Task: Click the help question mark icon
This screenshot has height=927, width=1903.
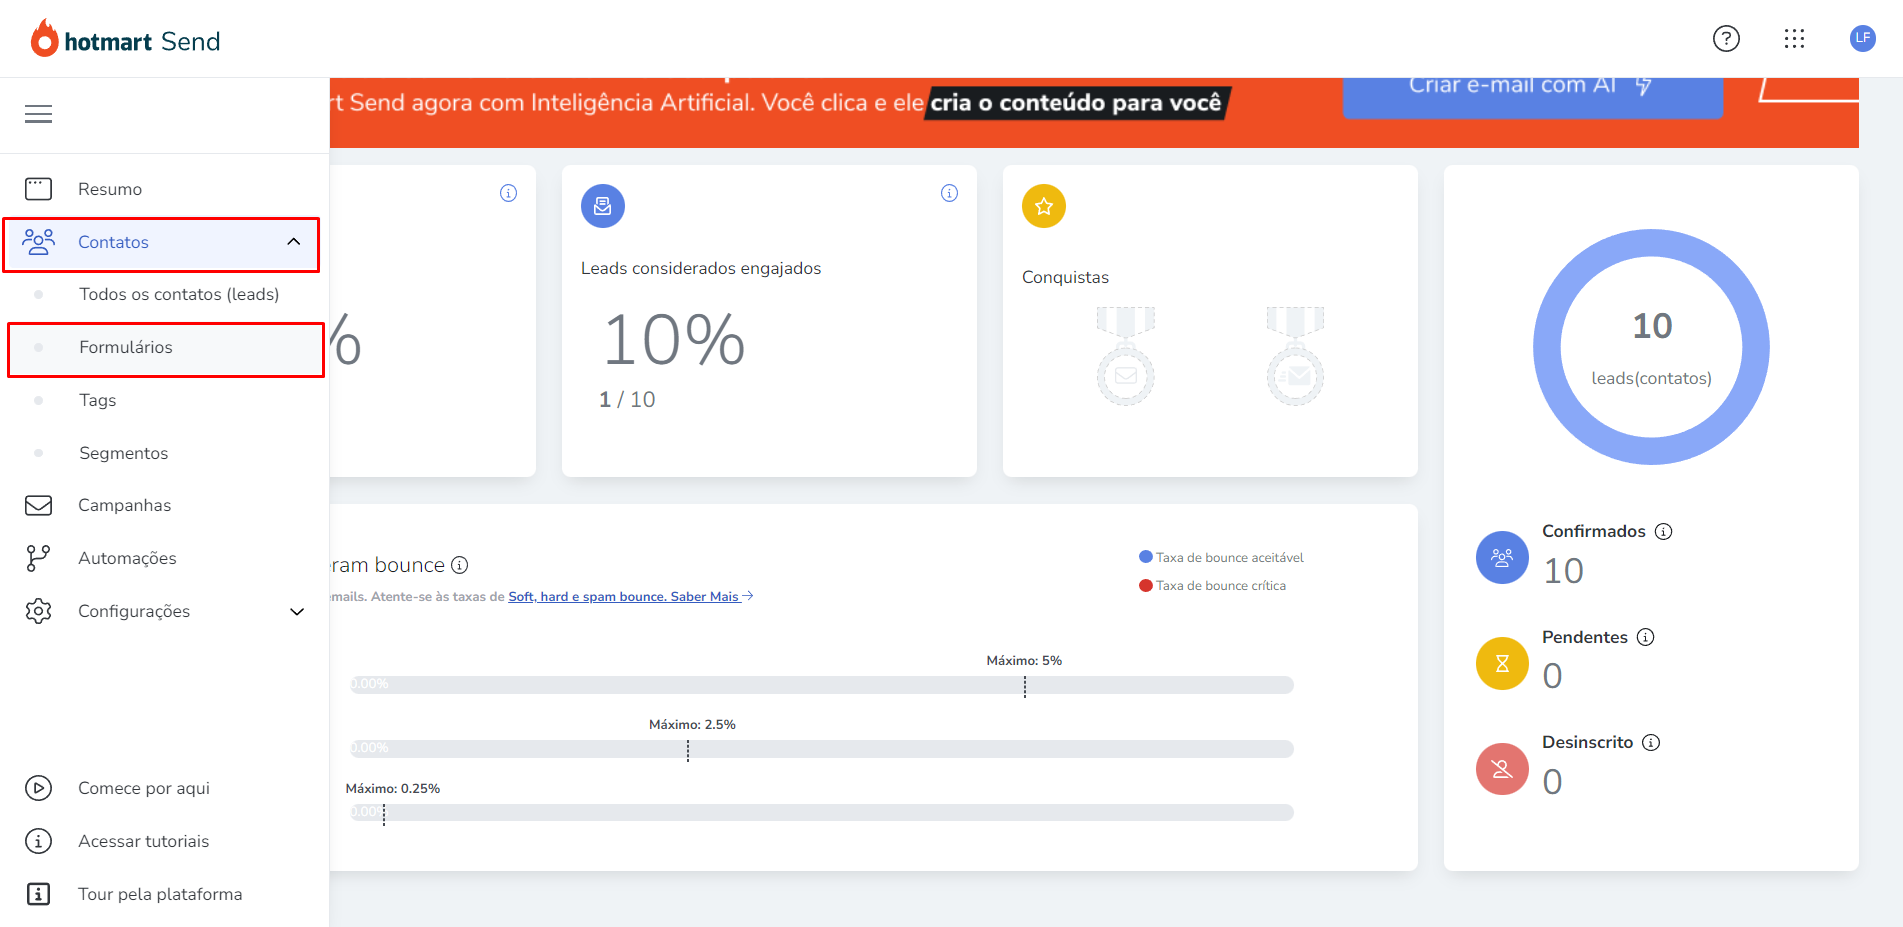Action: 1726,38
